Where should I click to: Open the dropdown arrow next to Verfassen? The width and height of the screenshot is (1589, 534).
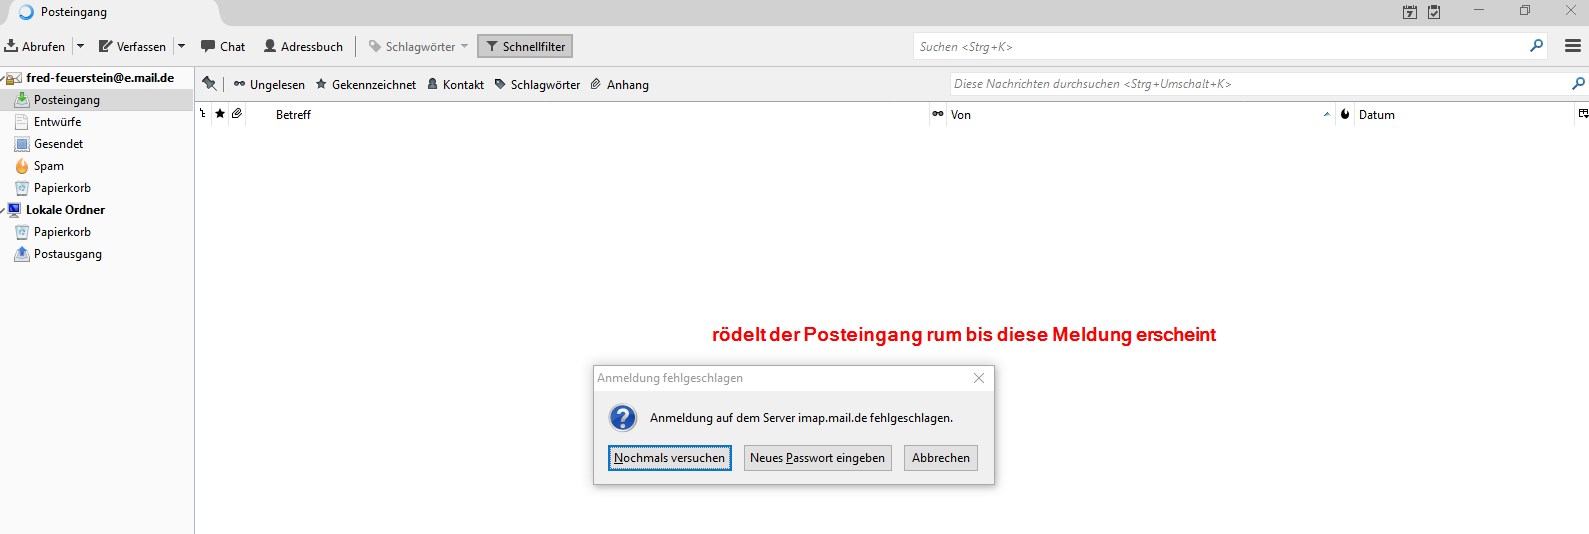(x=181, y=46)
